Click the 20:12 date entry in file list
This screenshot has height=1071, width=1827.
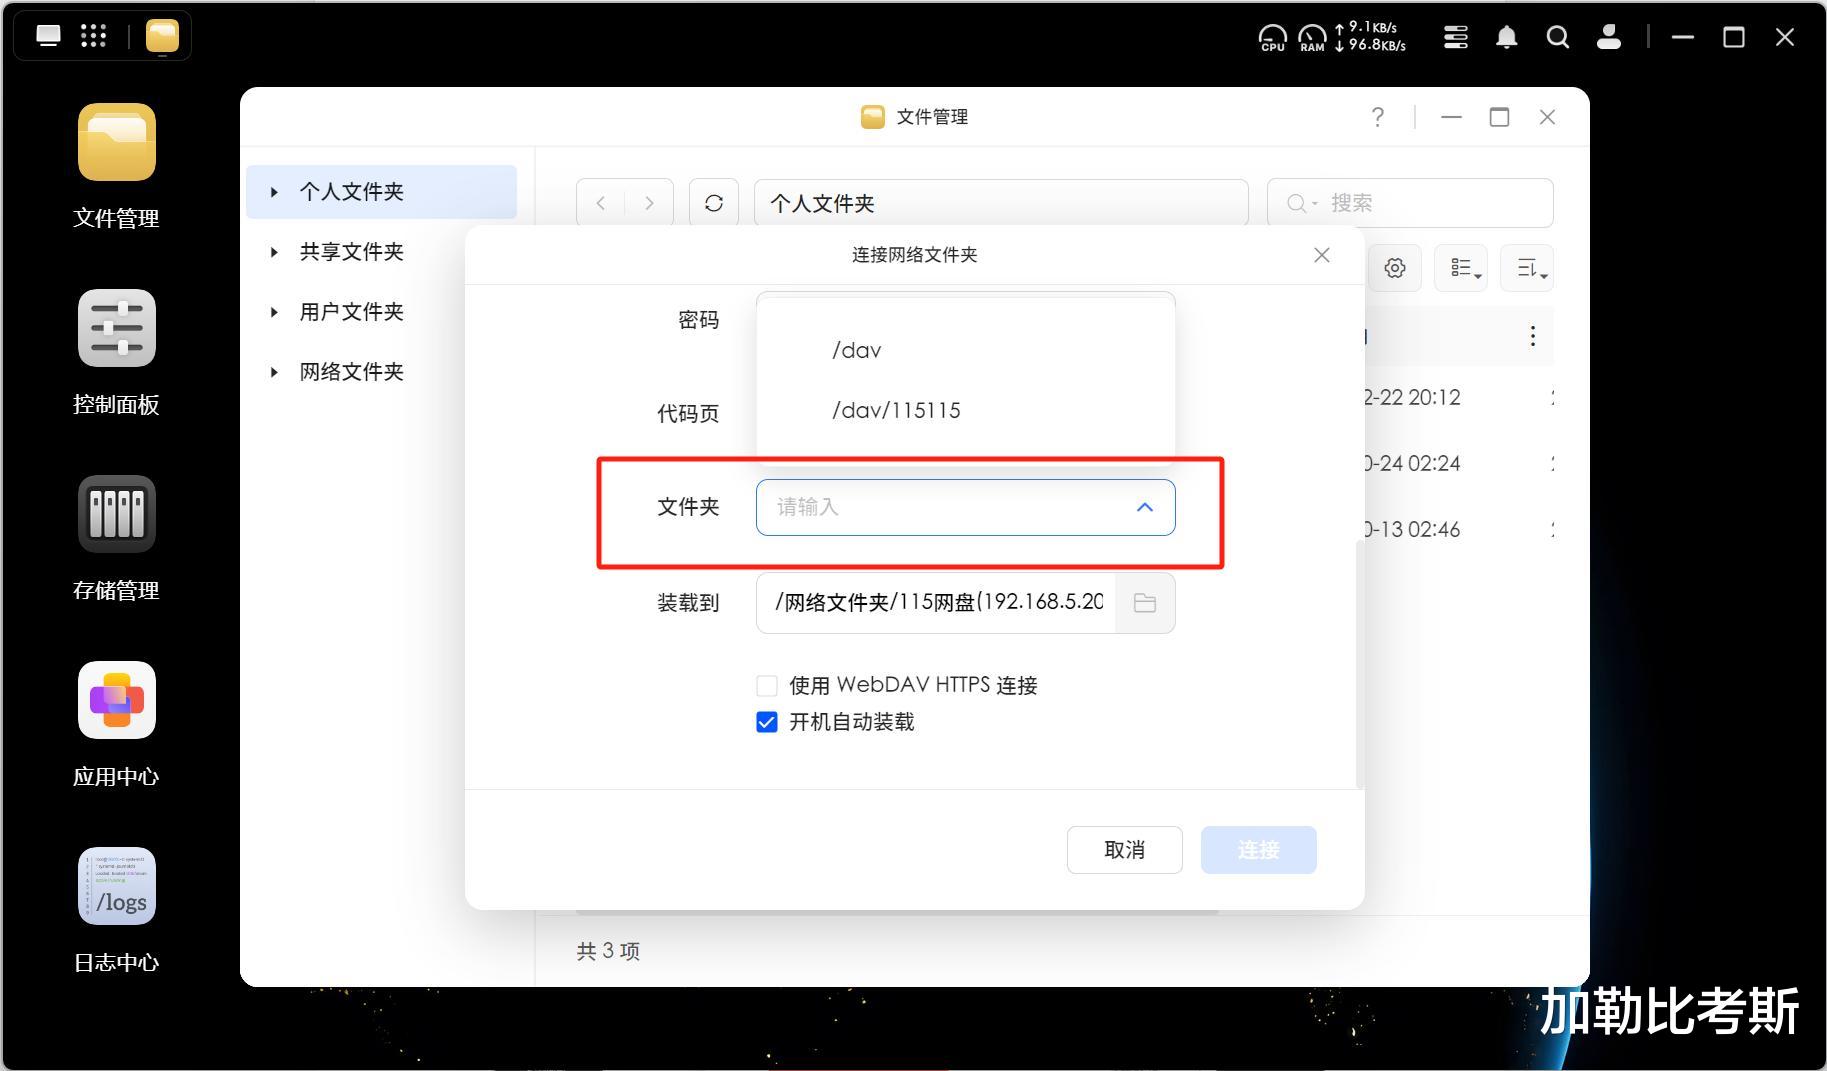1412,398
